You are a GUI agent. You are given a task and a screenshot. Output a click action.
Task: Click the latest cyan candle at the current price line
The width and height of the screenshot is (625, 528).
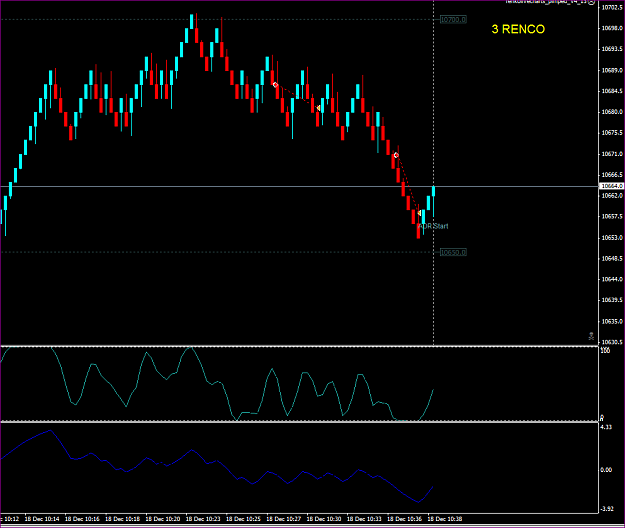(434, 191)
